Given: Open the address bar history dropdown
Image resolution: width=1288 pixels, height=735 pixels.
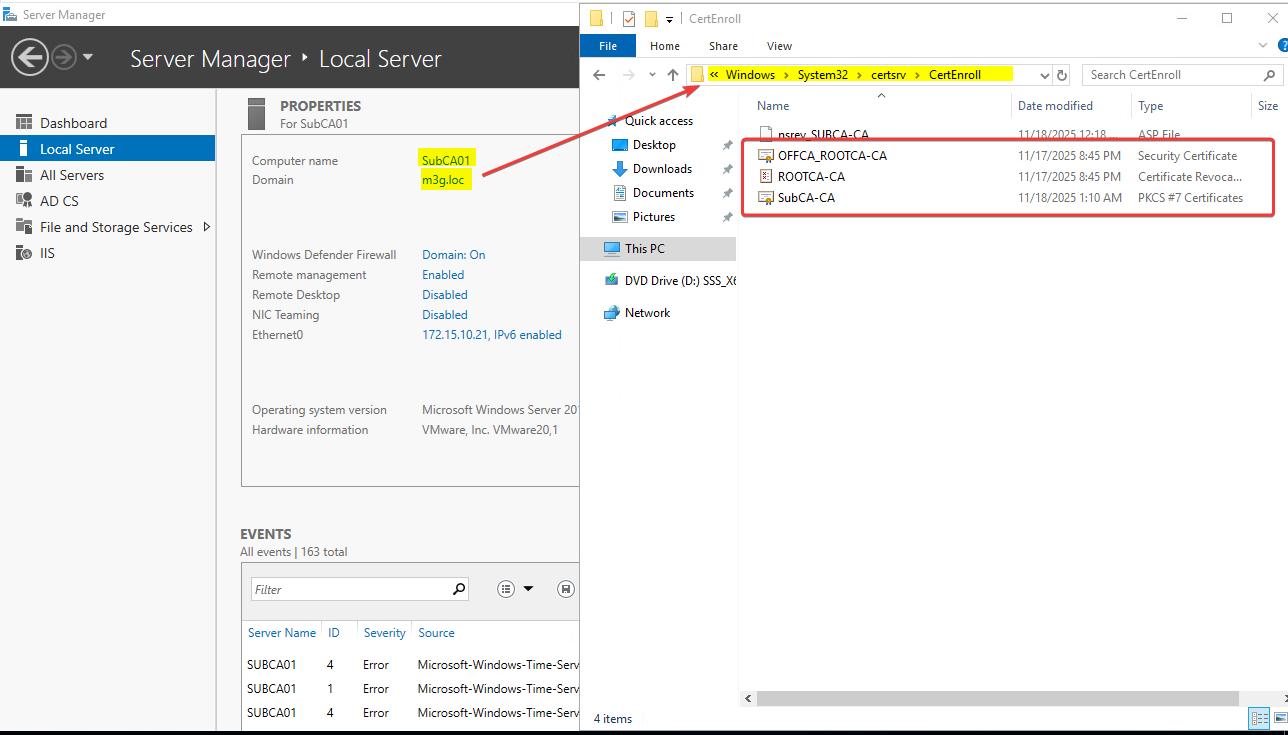Looking at the screenshot, I should [1044, 75].
